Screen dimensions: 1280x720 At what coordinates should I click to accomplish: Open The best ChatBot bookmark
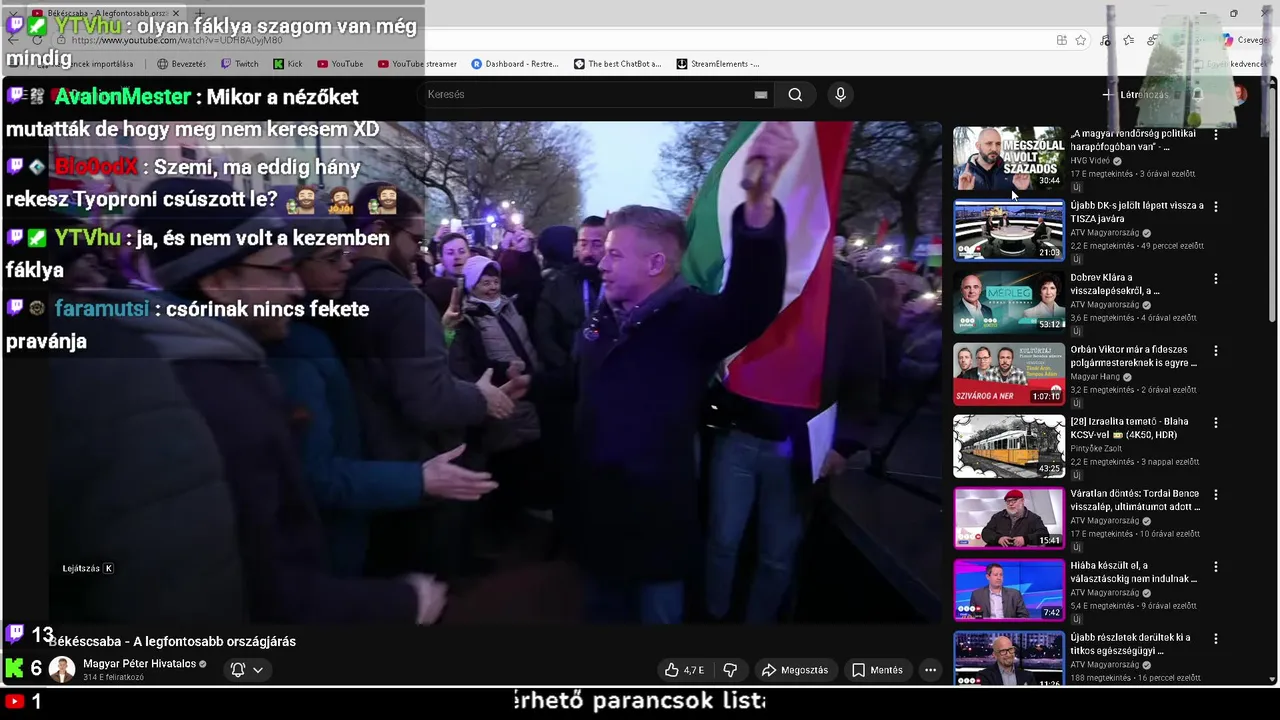click(x=617, y=64)
